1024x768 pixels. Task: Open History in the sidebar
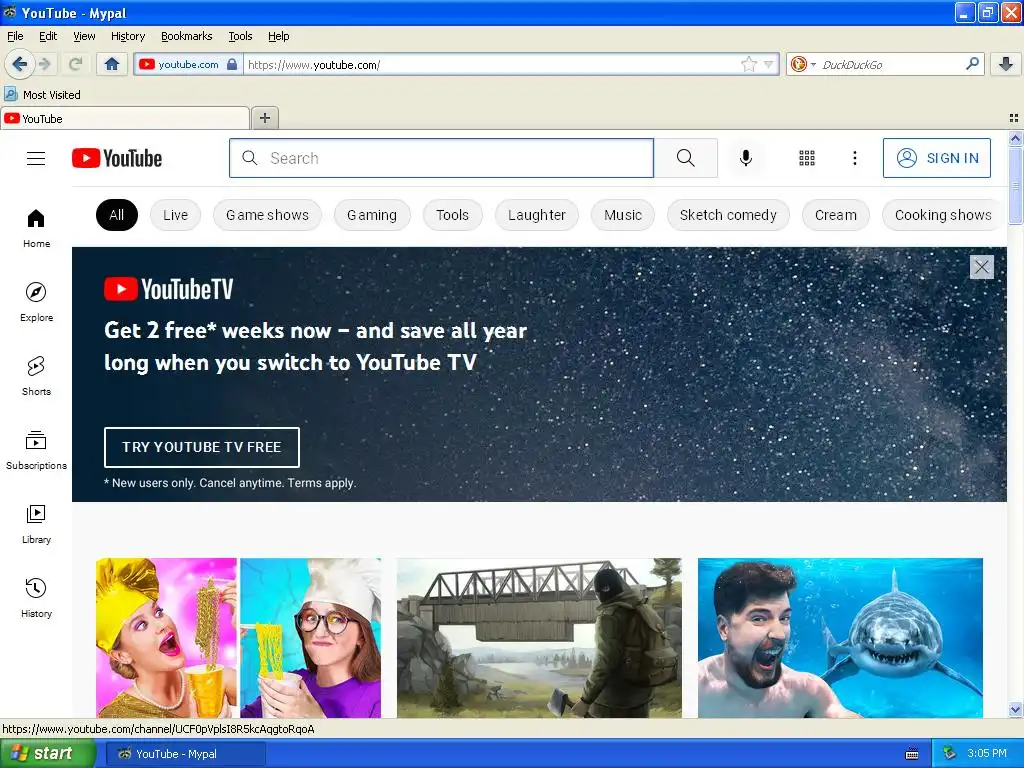coord(36,598)
